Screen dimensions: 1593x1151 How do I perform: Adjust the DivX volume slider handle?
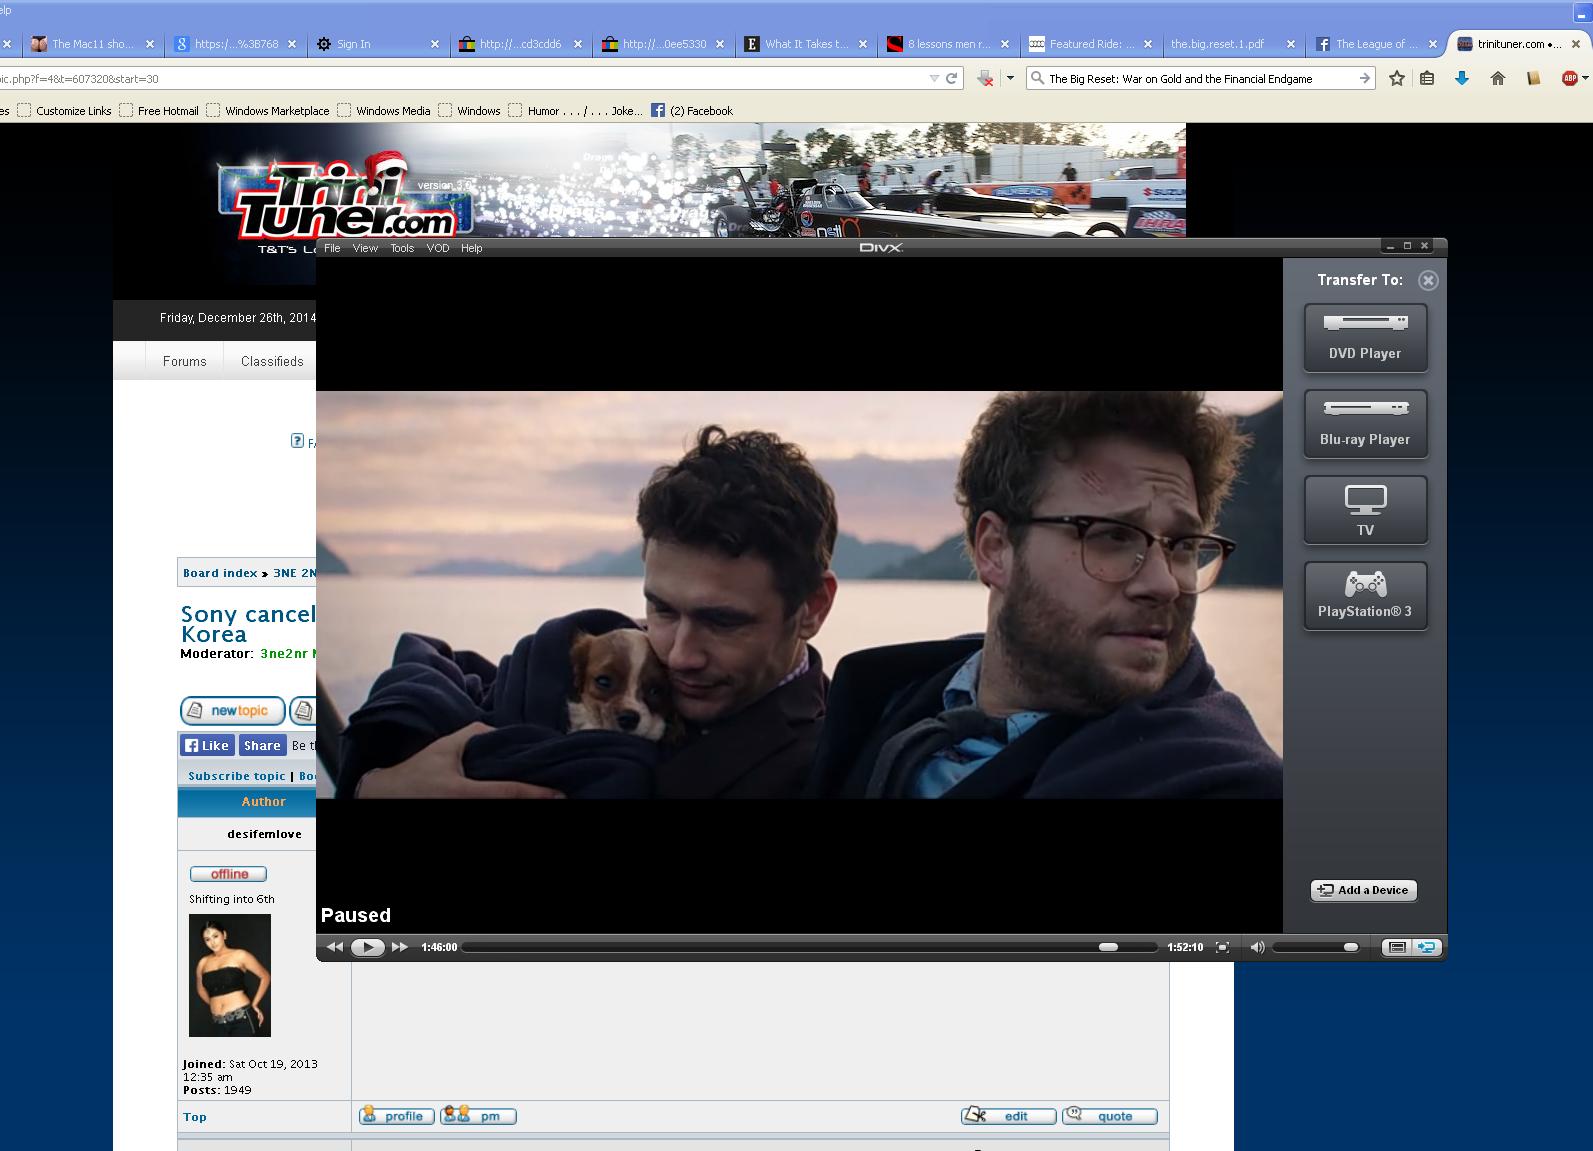pos(1351,947)
